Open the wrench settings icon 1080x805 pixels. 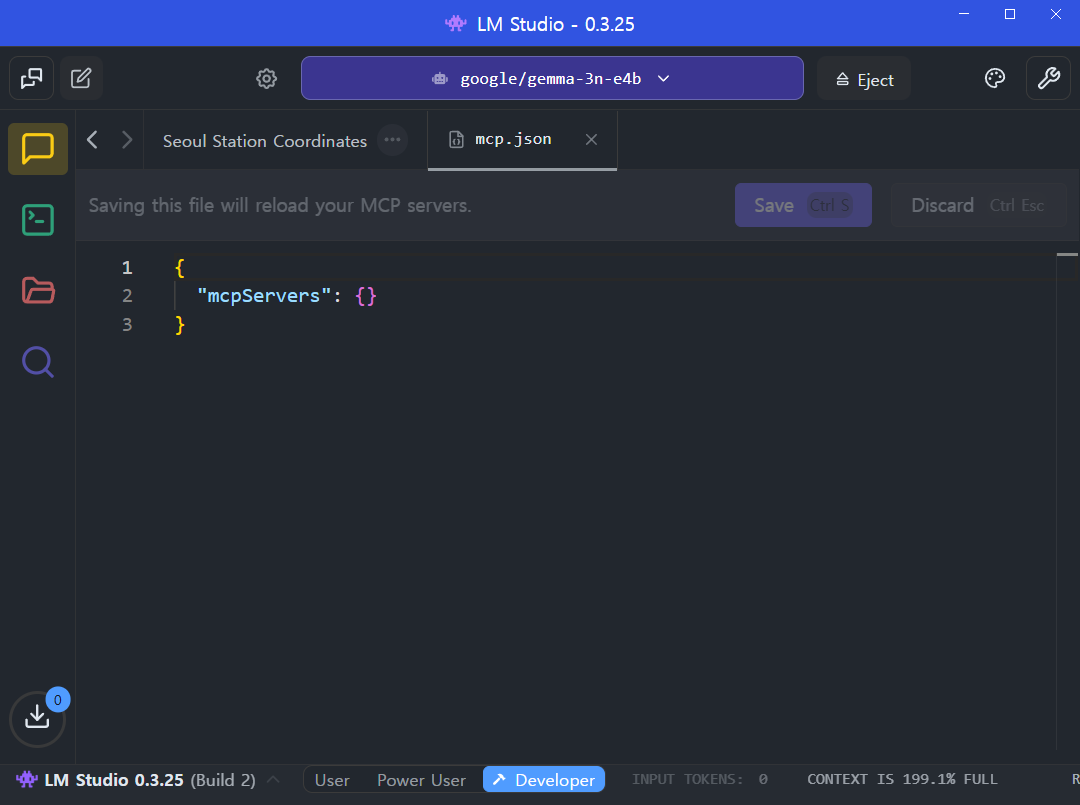point(1048,78)
